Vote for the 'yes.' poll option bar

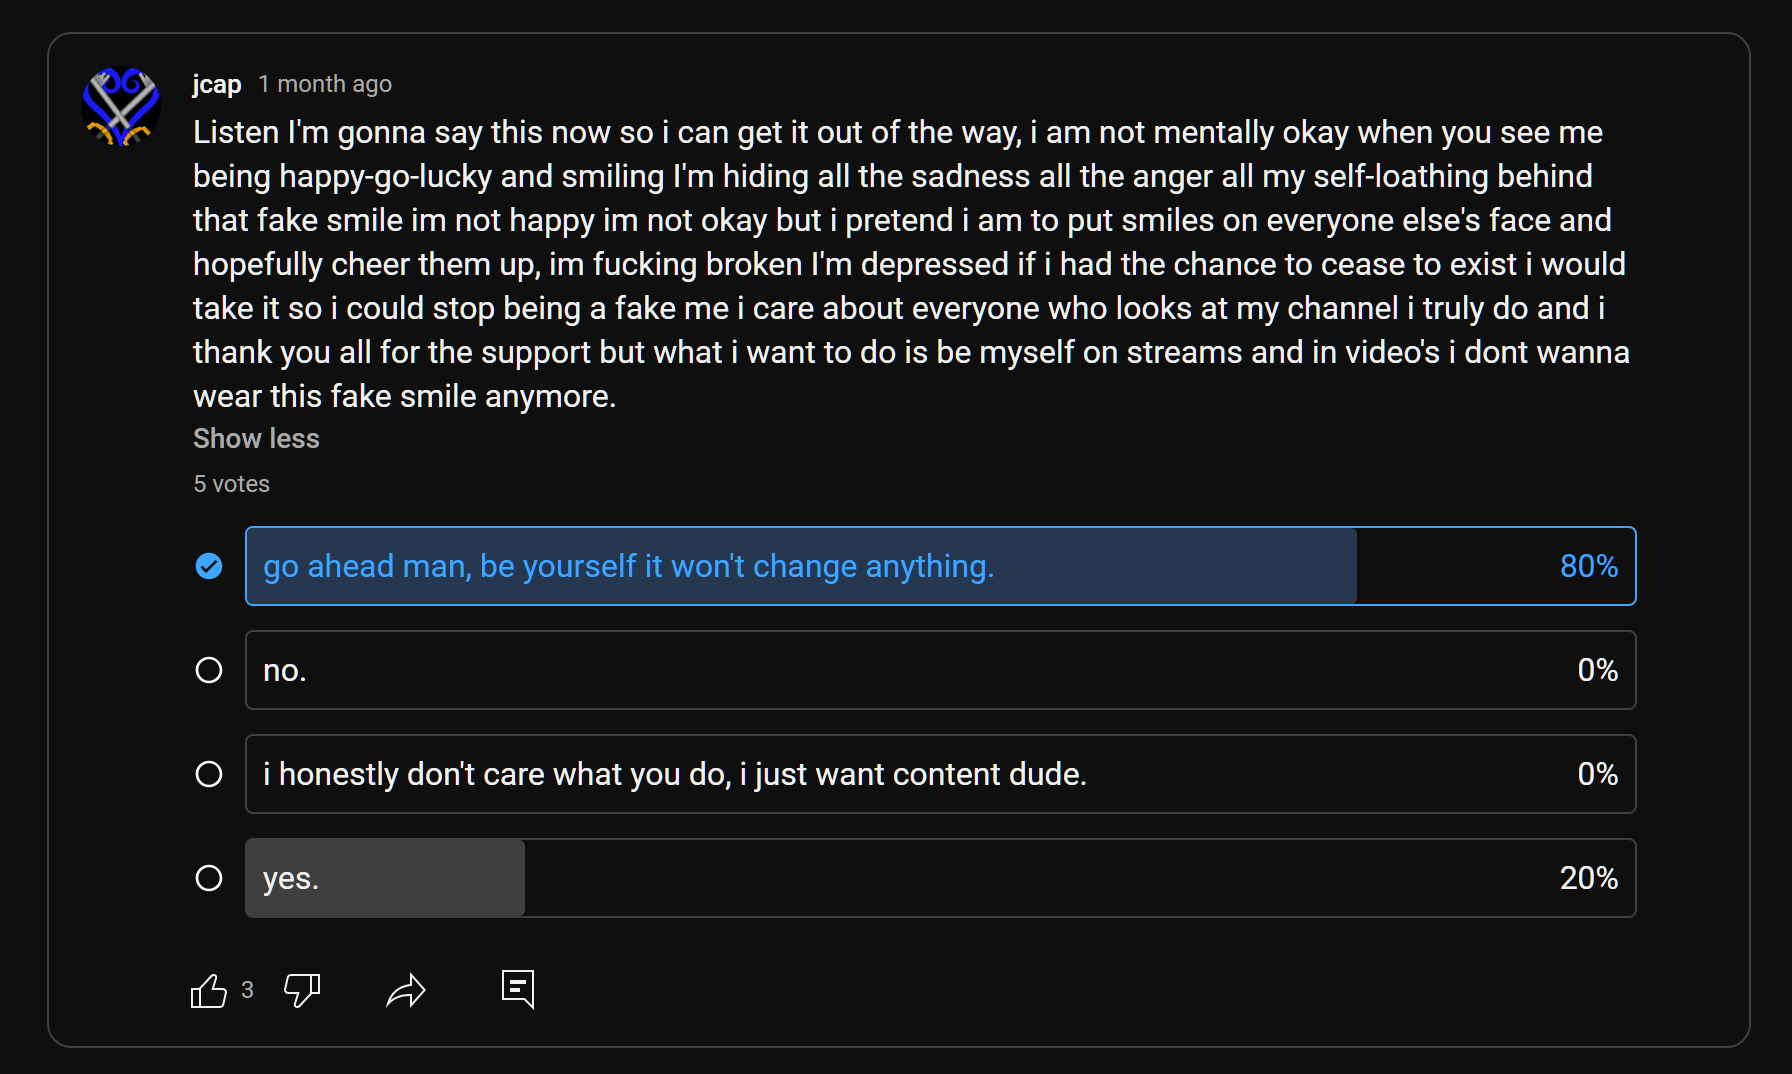940,878
